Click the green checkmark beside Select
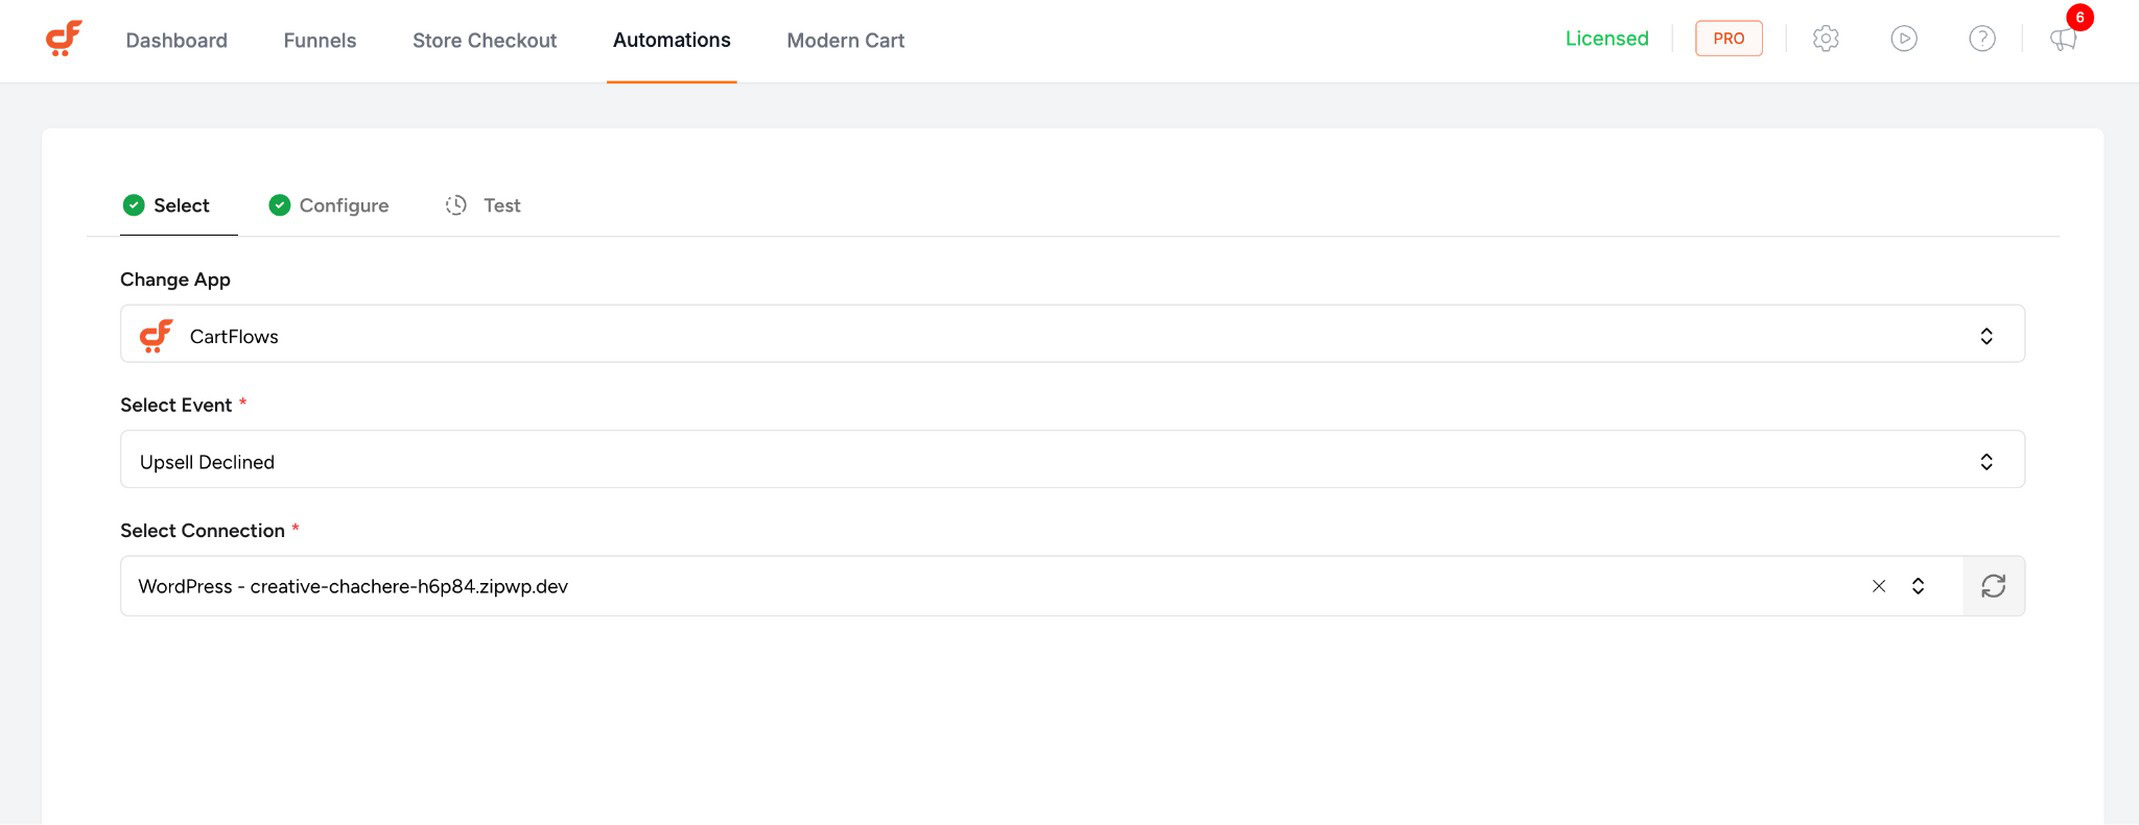Viewport: 2139px width, 825px height. 133,205
